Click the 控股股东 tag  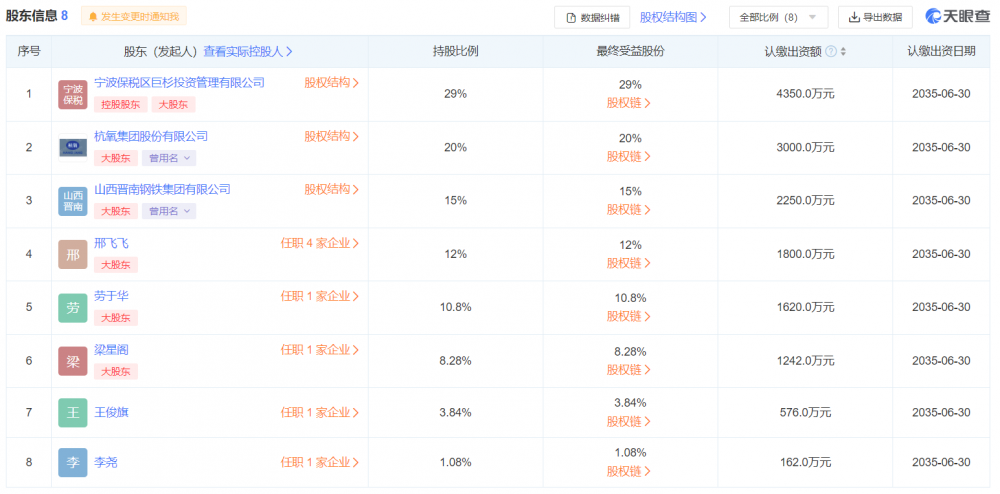pos(121,105)
